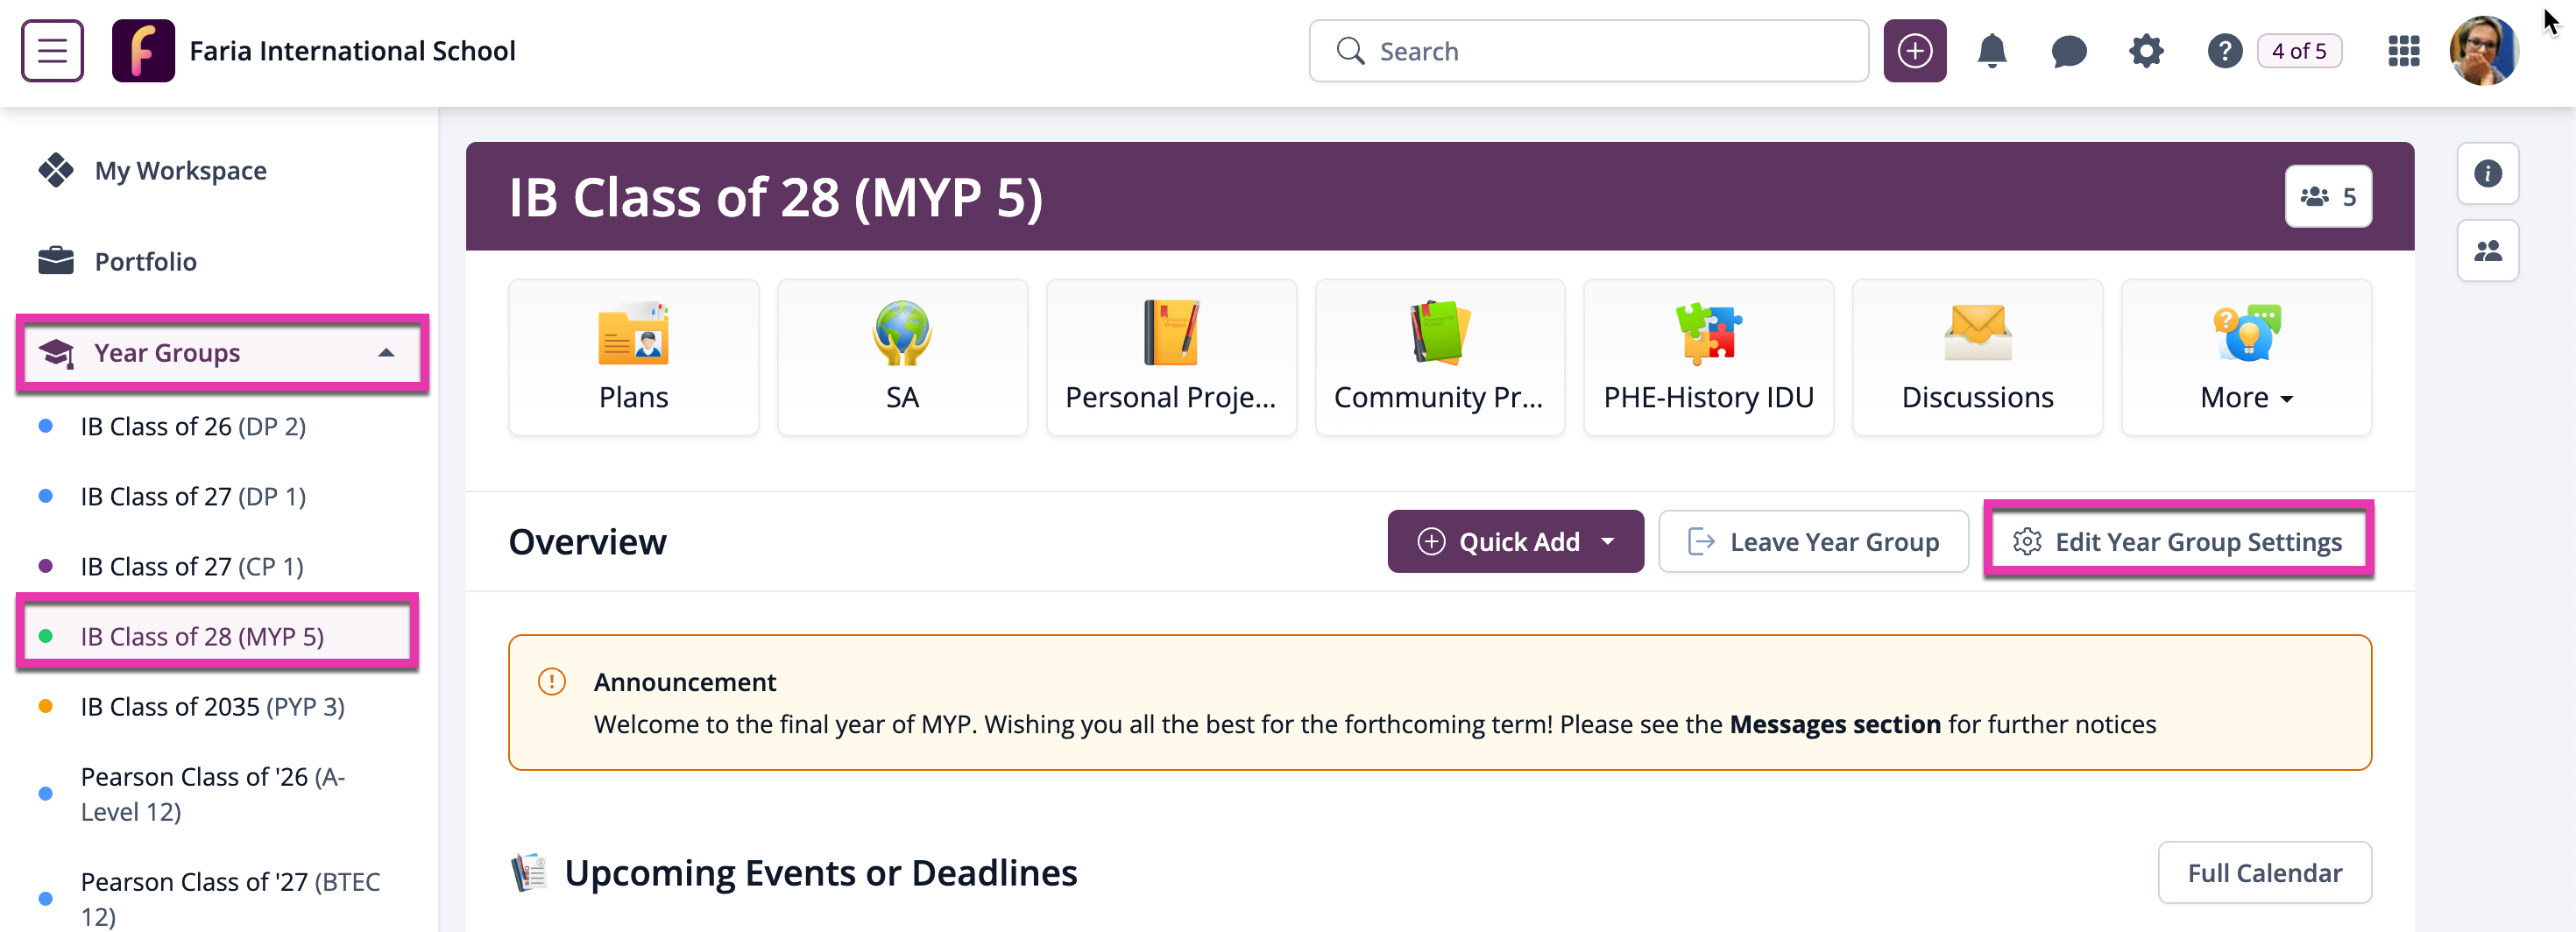The width and height of the screenshot is (2576, 932).
Task: Click the purple plus add button
Action: tap(1914, 51)
